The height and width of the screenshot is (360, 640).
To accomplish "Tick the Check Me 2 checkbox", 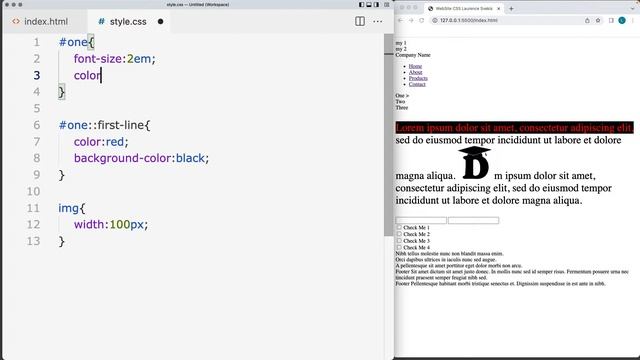I will click(399, 234).
